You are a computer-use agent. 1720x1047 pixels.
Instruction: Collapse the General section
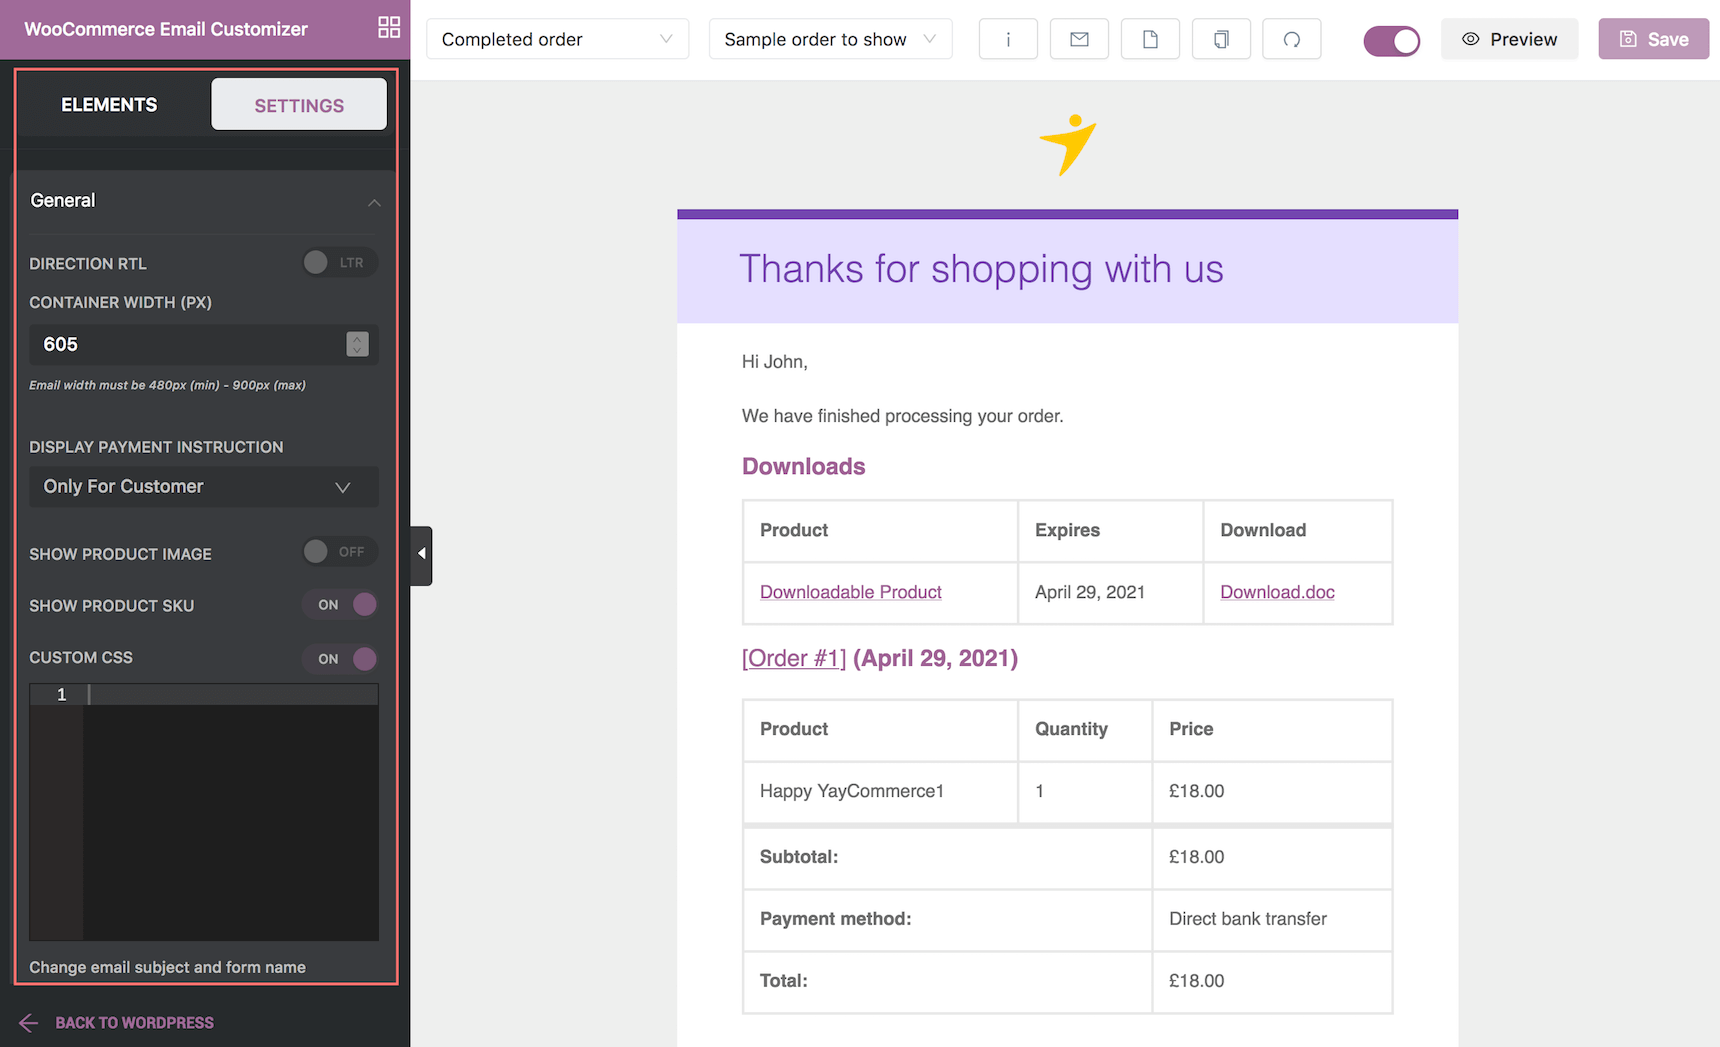(x=374, y=202)
